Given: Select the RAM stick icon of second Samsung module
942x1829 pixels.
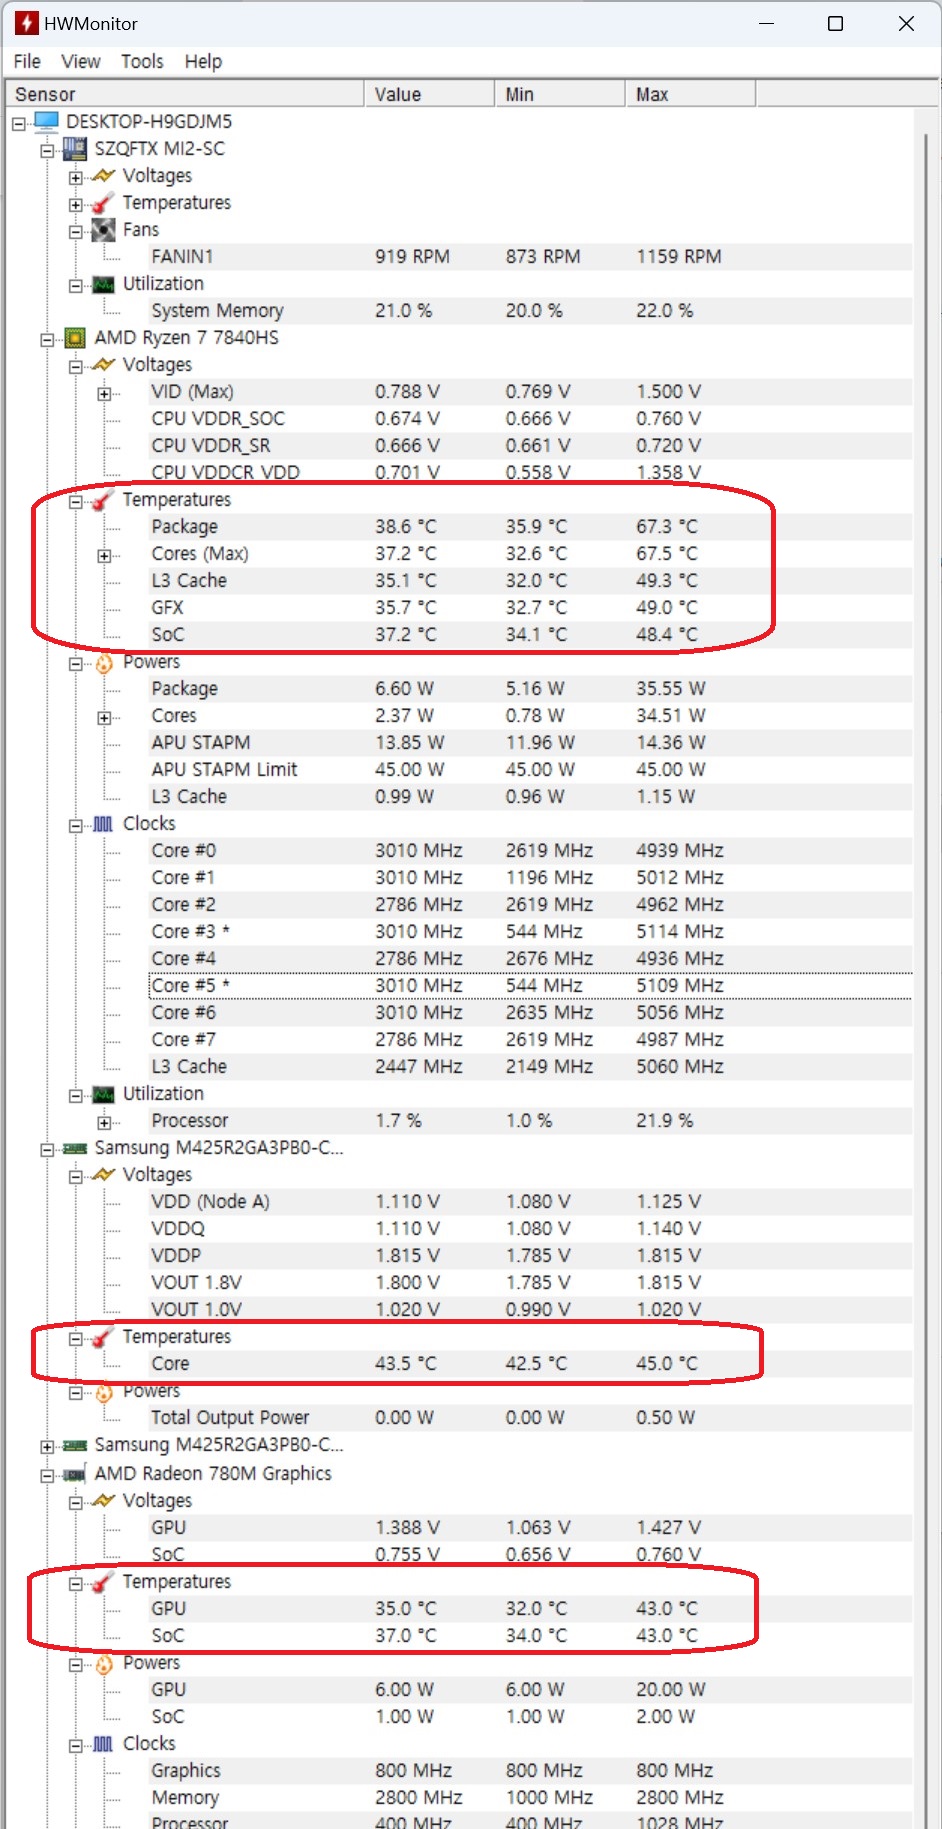Looking at the screenshot, I should [x=75, y=1445].
